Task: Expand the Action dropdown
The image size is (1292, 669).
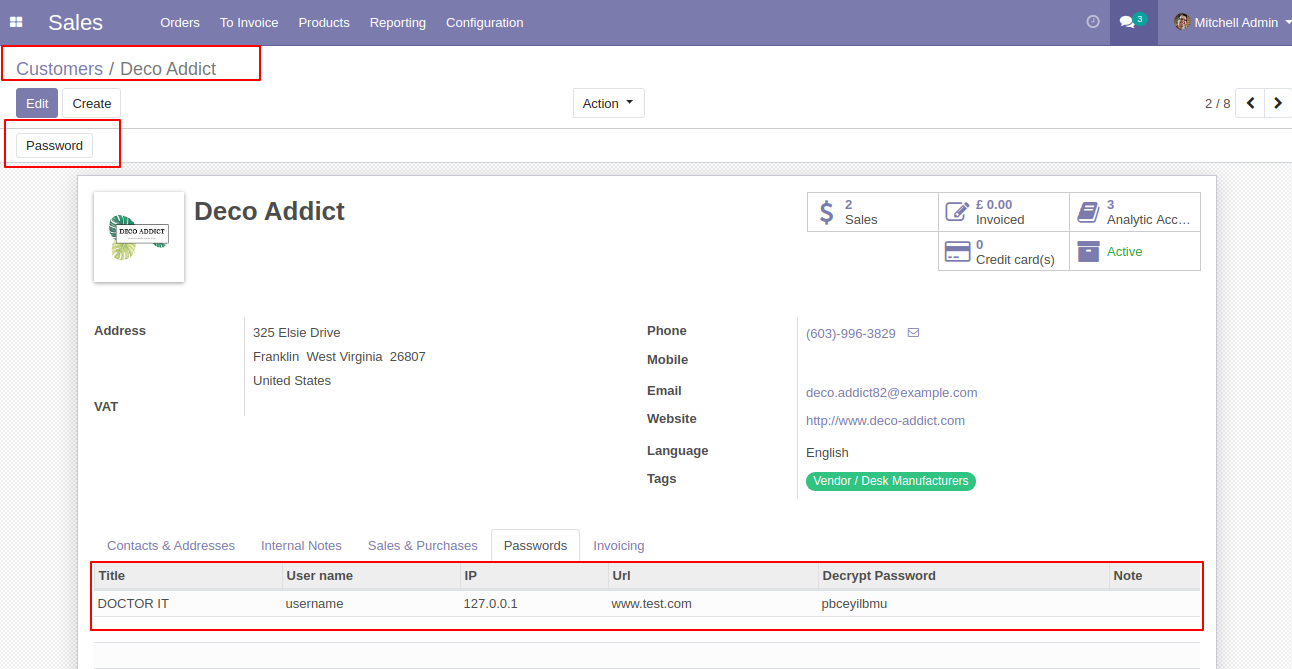Action: pyautogui.click(x=608, y=103)
